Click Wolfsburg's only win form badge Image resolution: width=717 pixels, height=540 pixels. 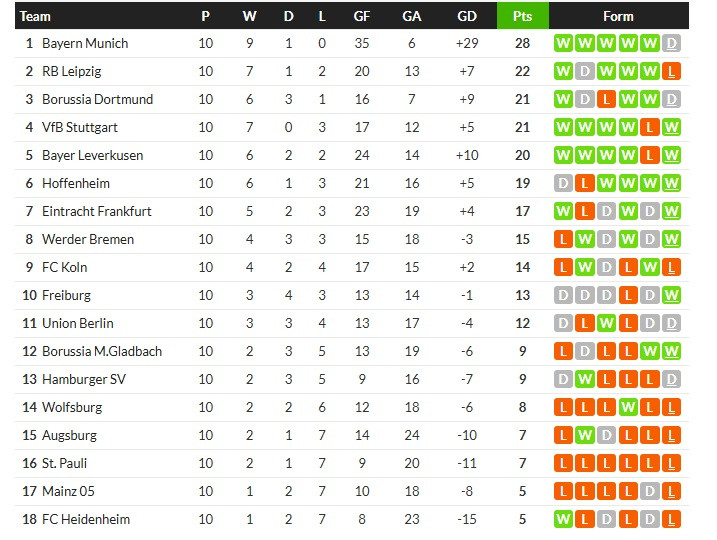tap(628, 407)
